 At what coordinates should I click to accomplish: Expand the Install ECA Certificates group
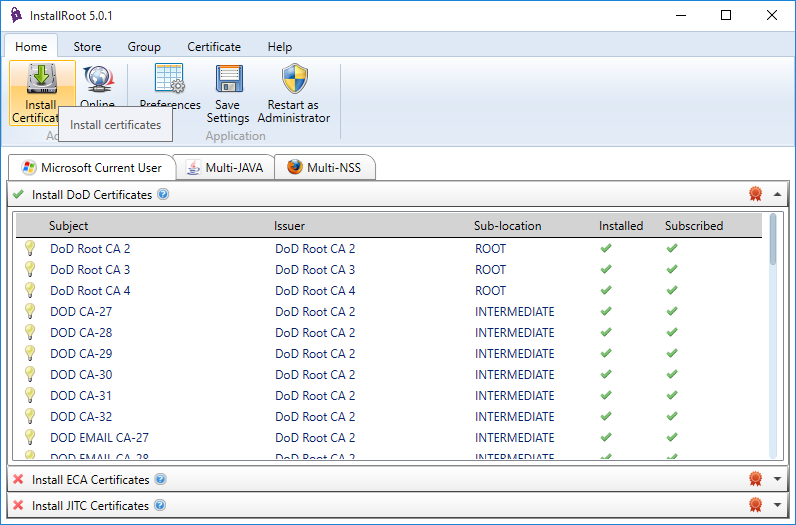[777, 479]
